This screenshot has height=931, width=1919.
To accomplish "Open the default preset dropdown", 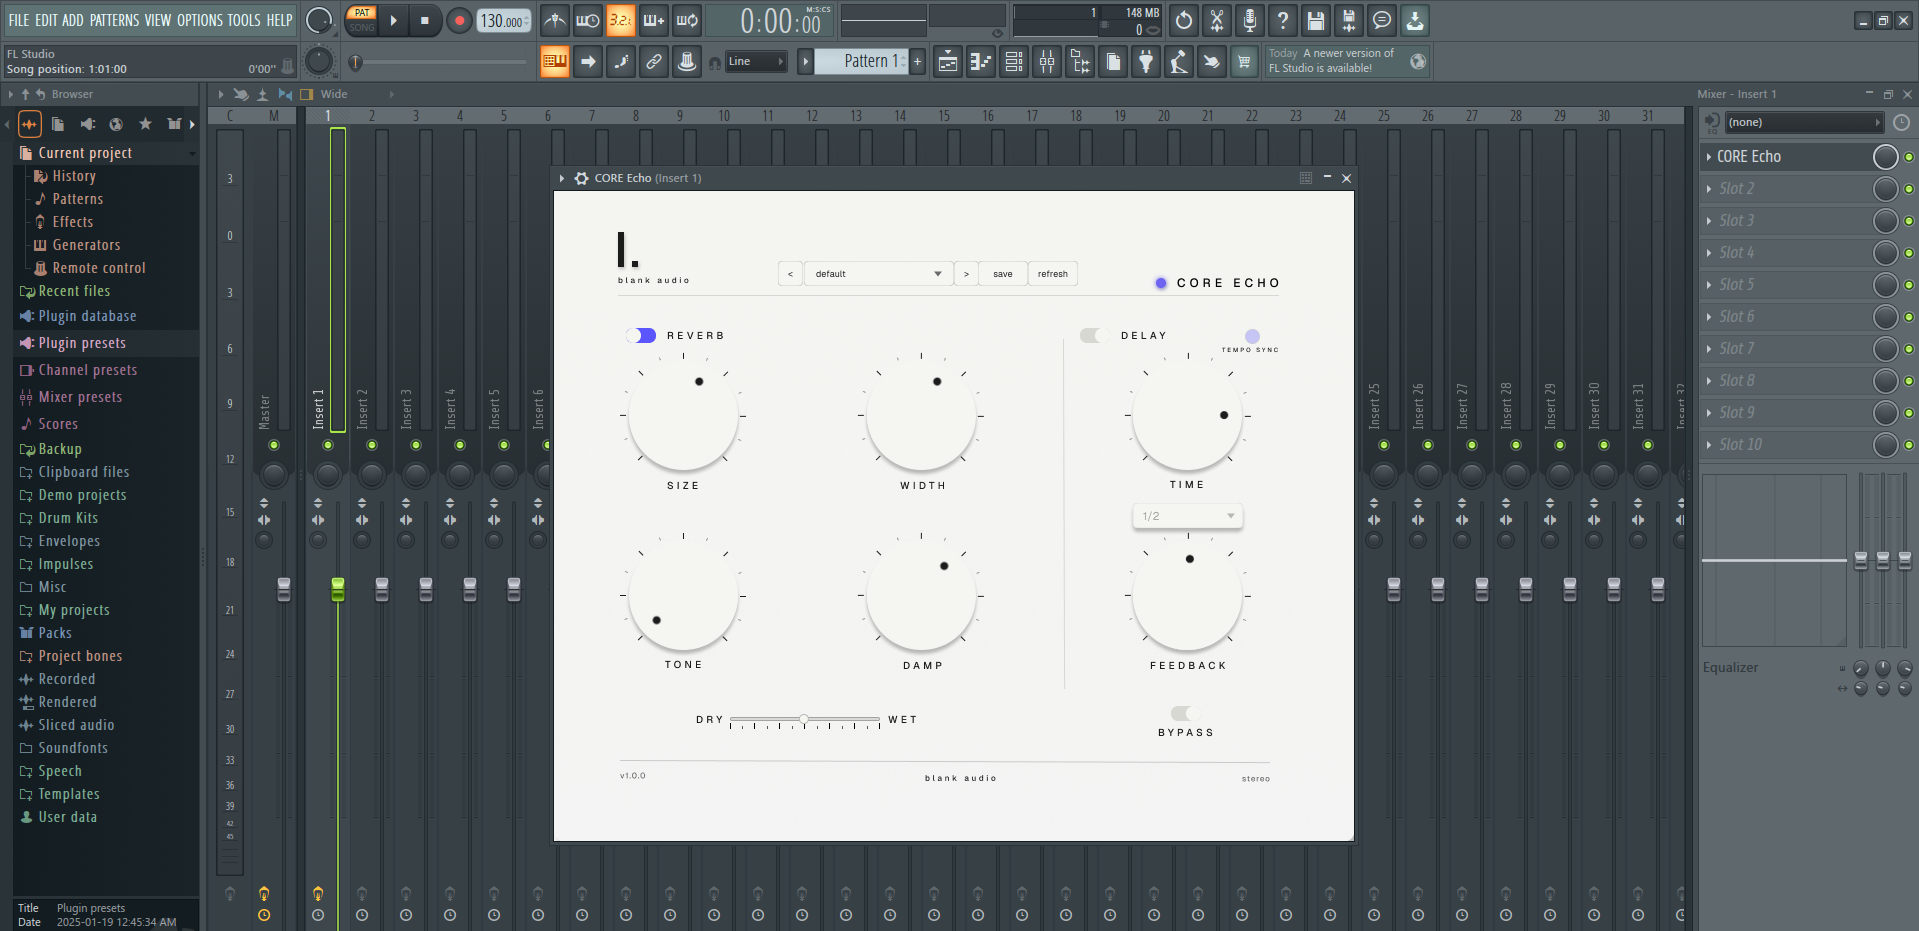I will [x=879, y=274].
